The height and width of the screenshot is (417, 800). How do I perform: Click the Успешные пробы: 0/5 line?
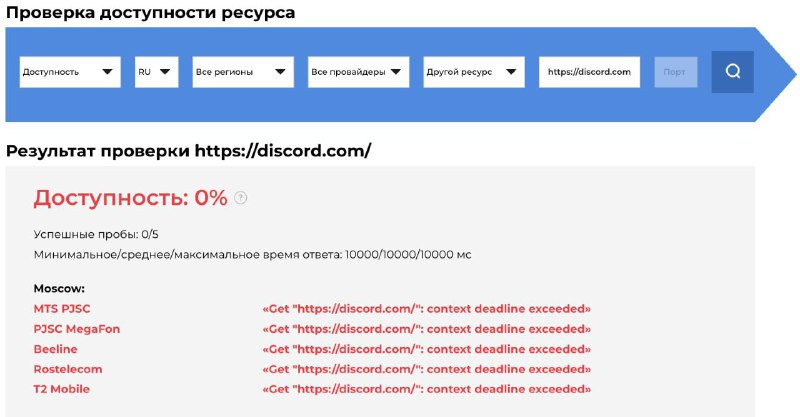pos(94,234)
